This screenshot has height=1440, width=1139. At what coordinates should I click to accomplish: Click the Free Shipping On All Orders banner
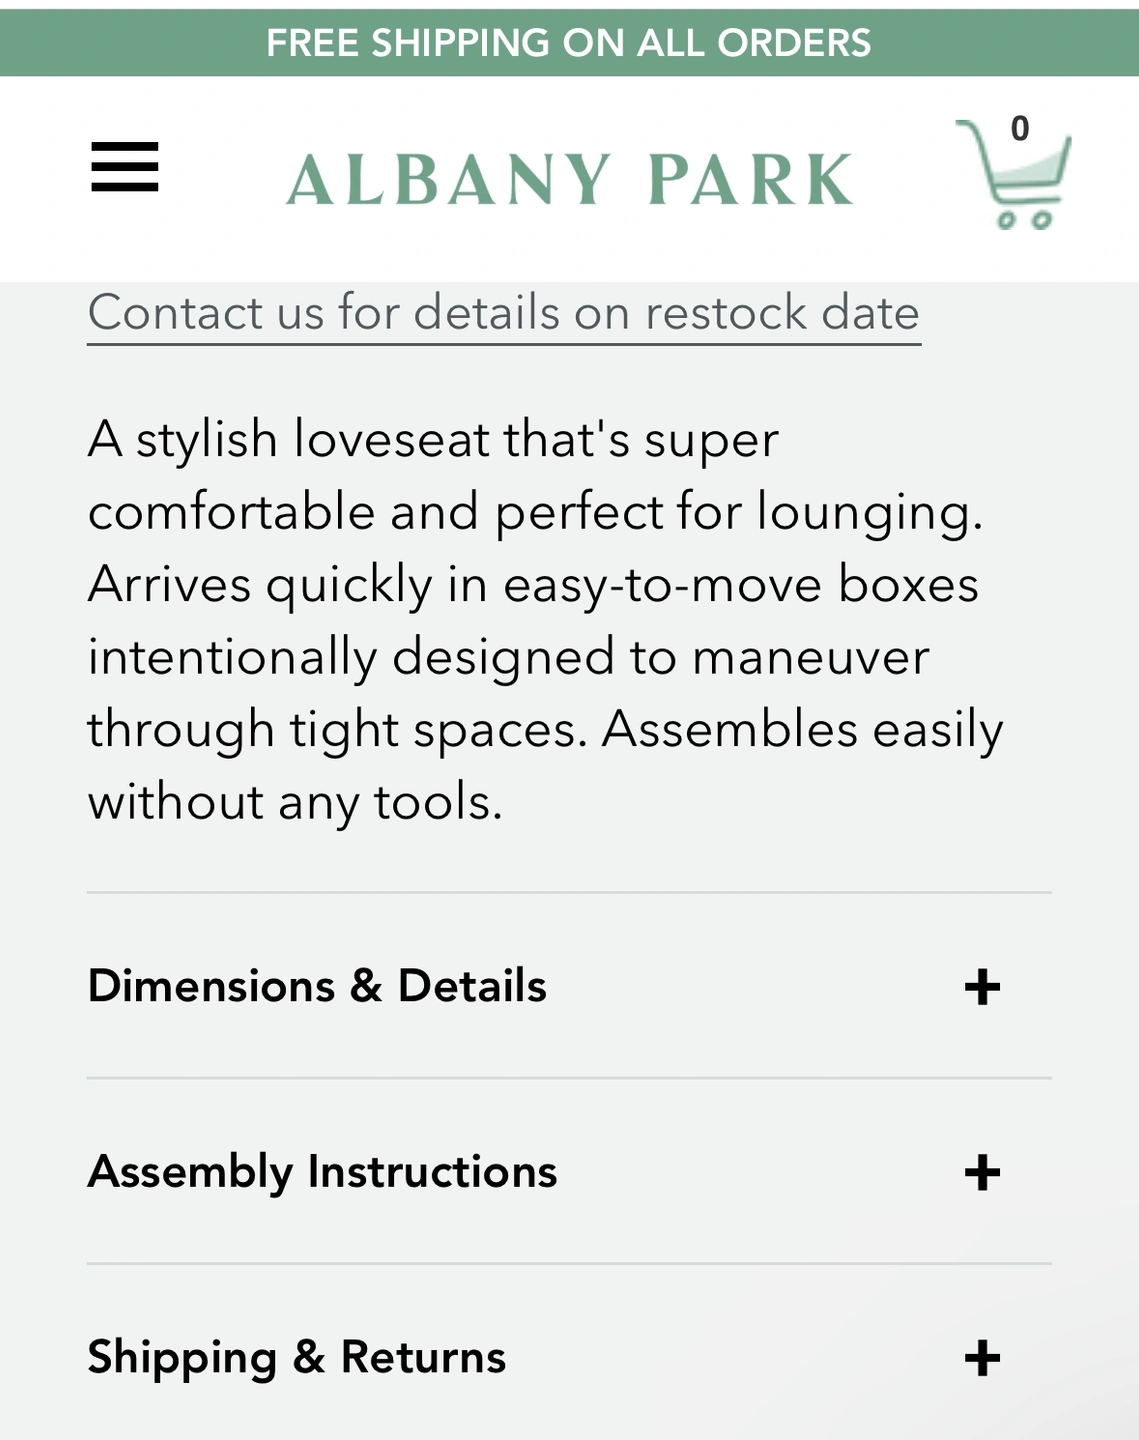coord(569,43)
